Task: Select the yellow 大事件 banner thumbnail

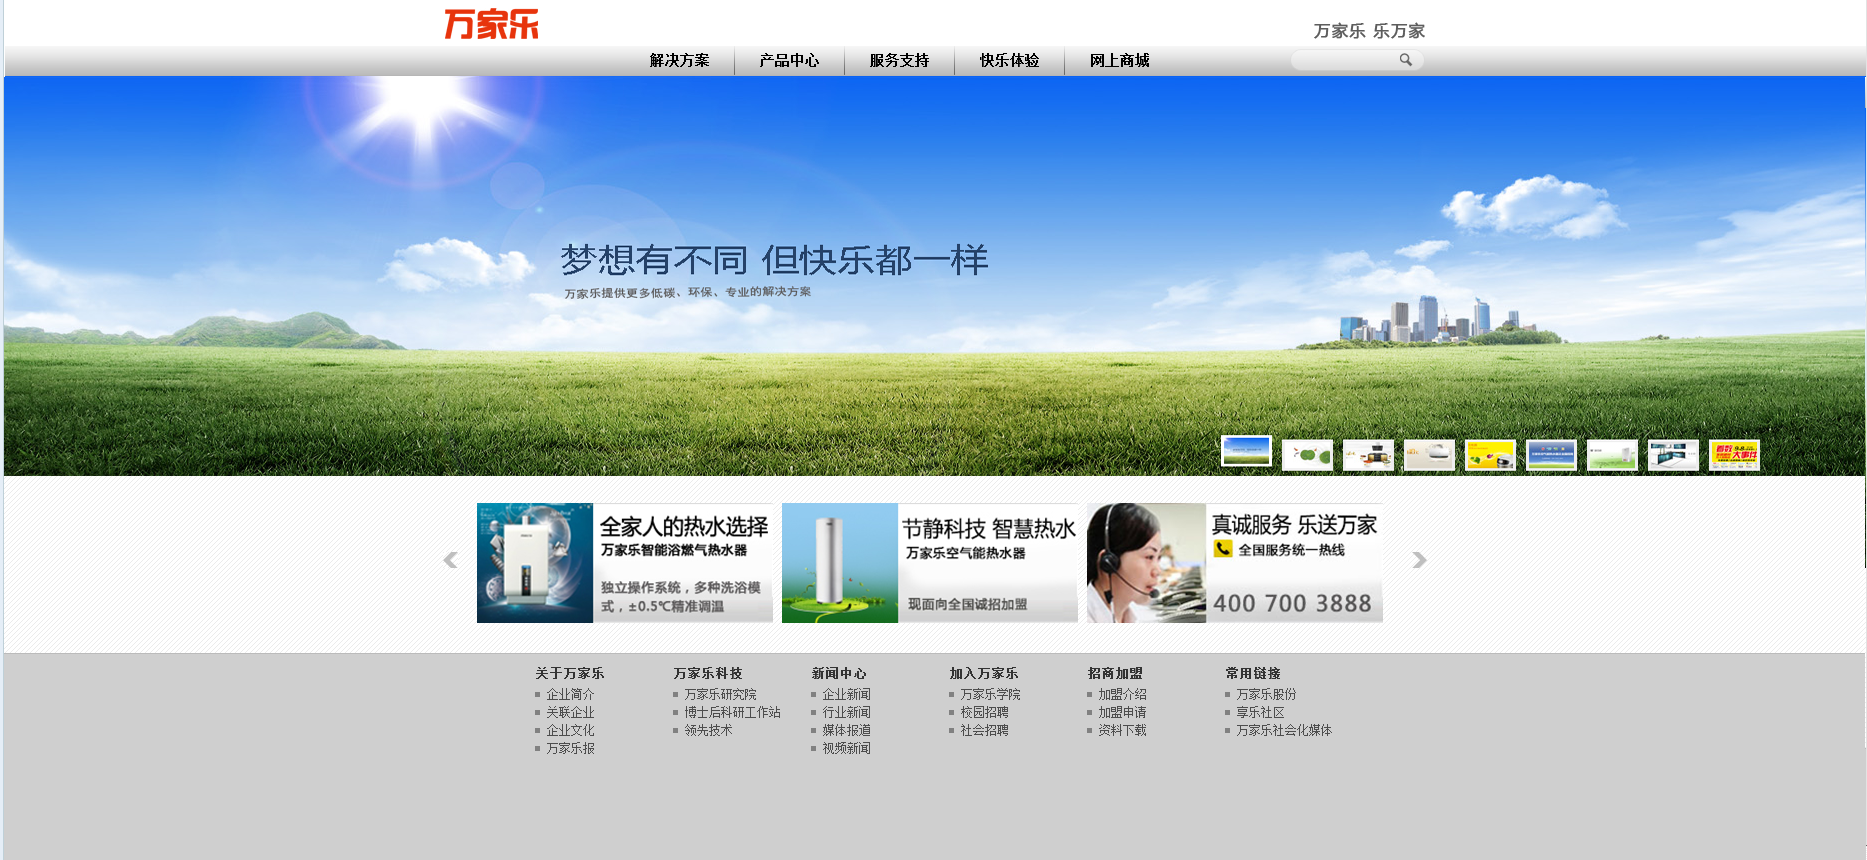Action: [x=1734, y=455]
